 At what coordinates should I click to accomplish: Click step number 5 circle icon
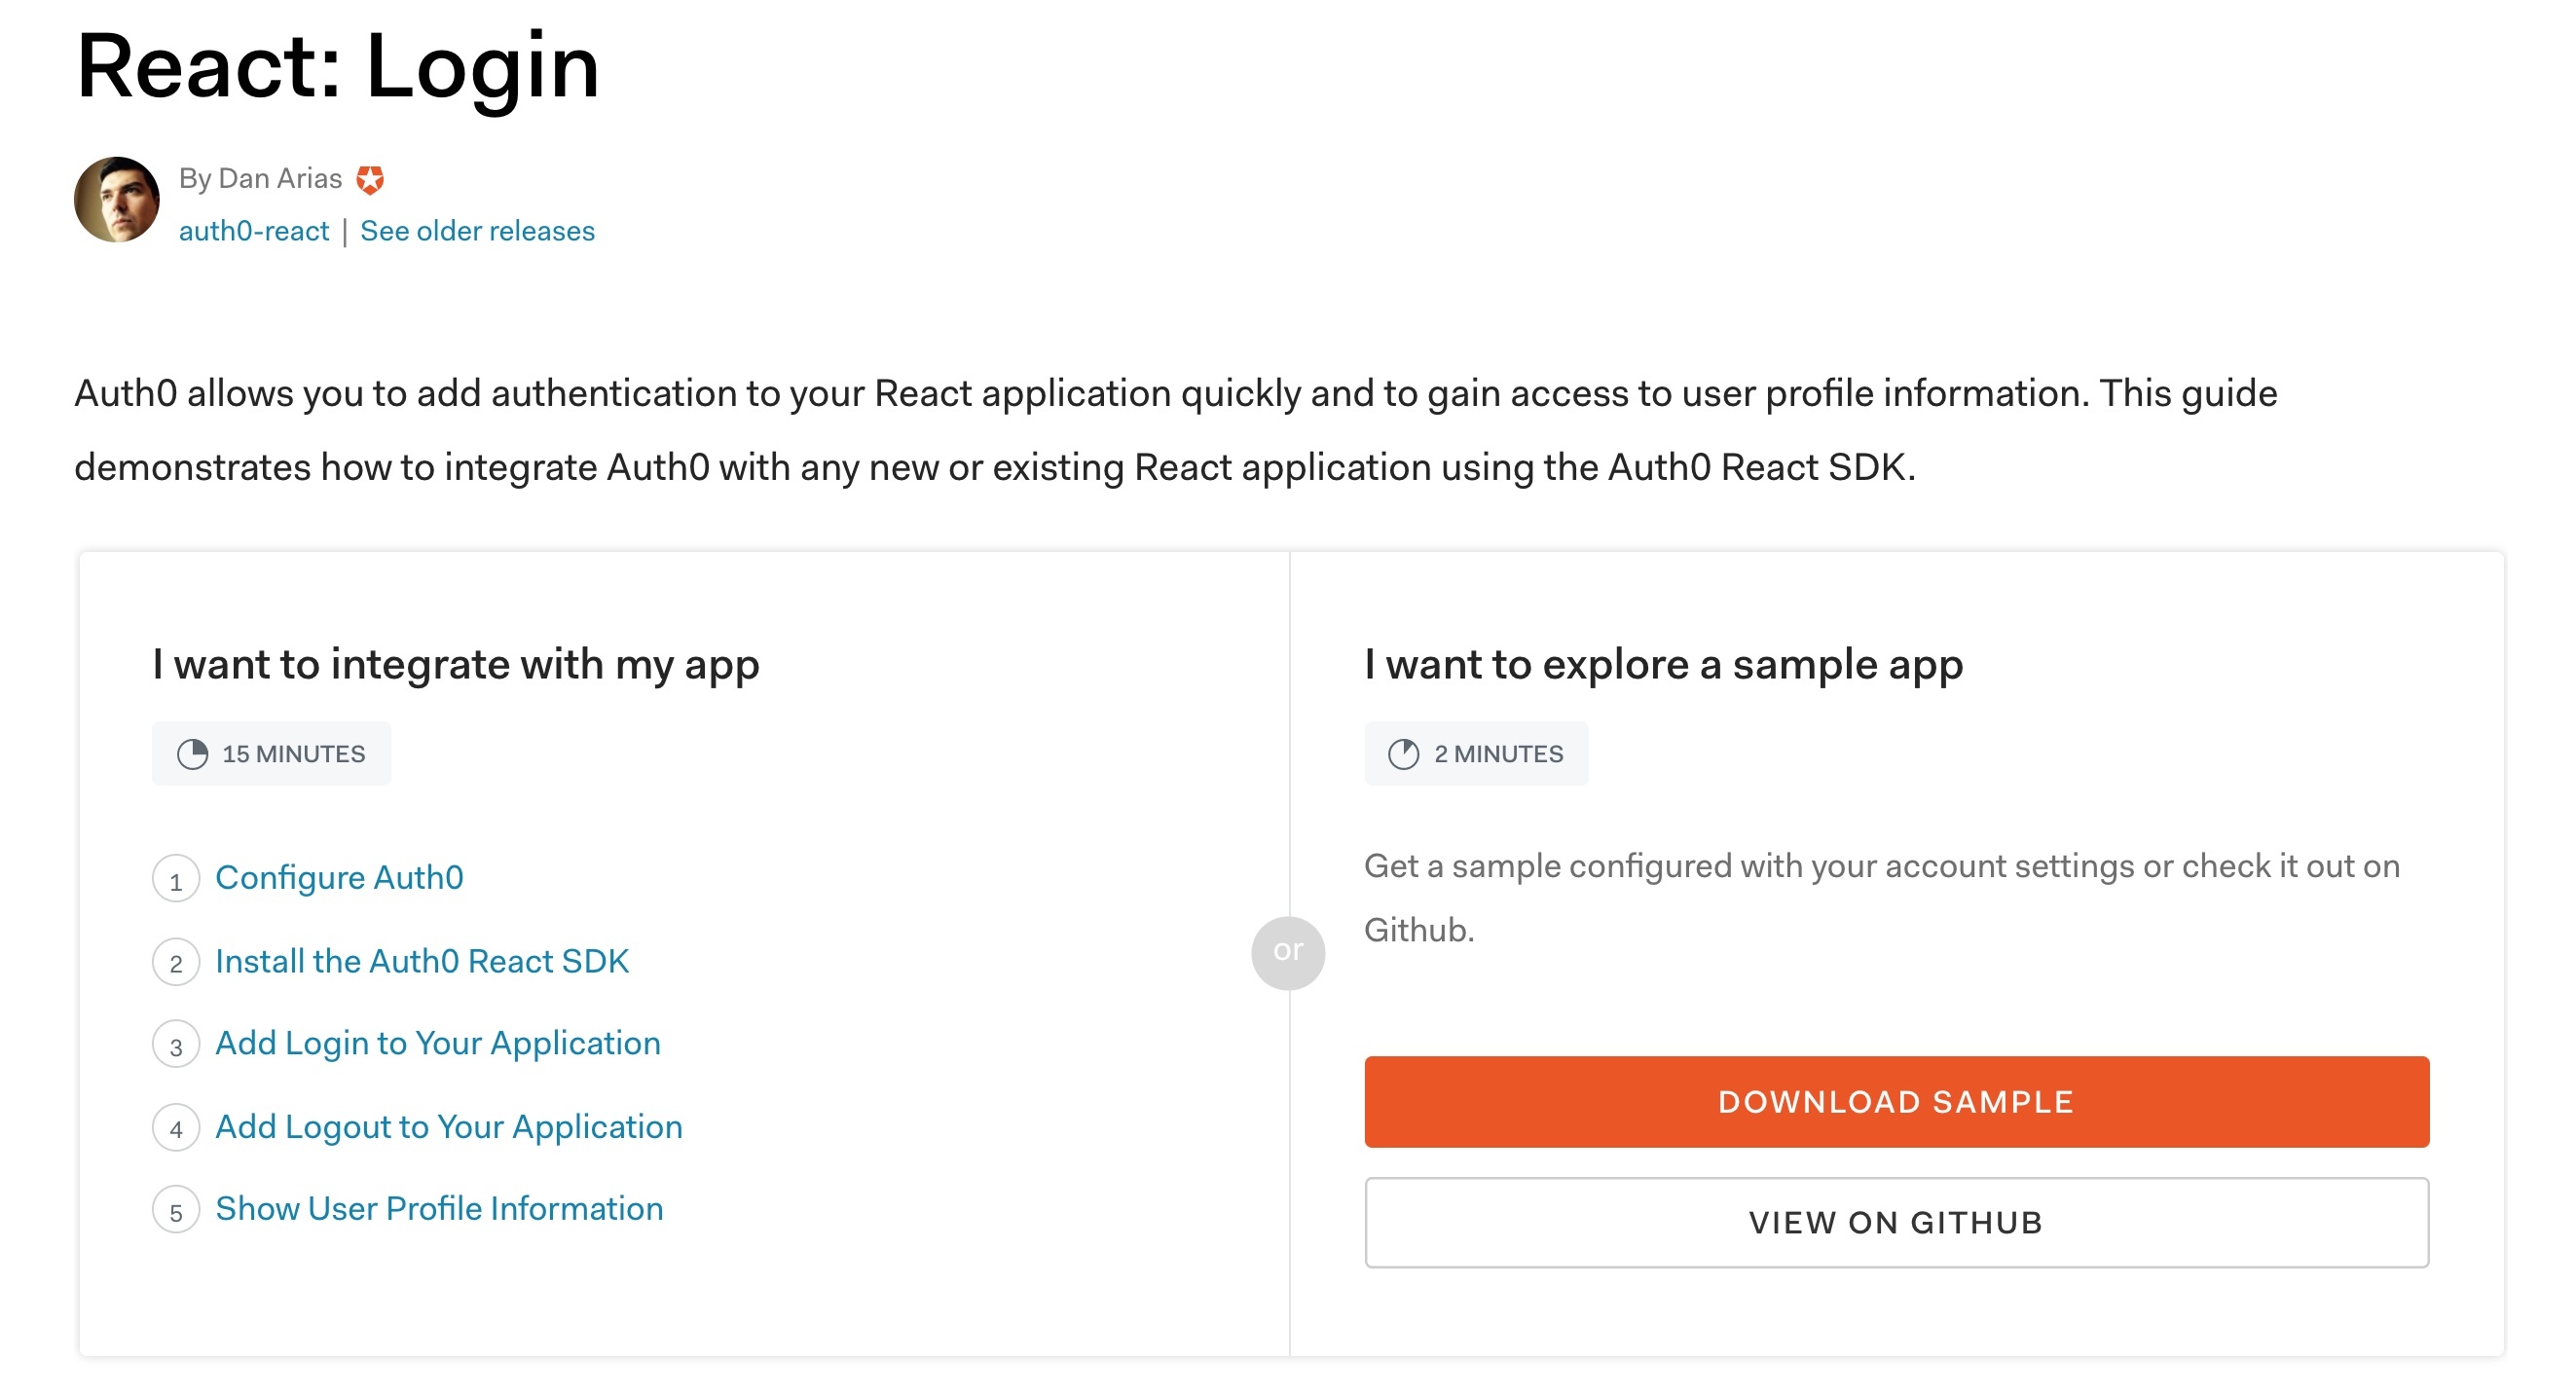[176, 1211]
